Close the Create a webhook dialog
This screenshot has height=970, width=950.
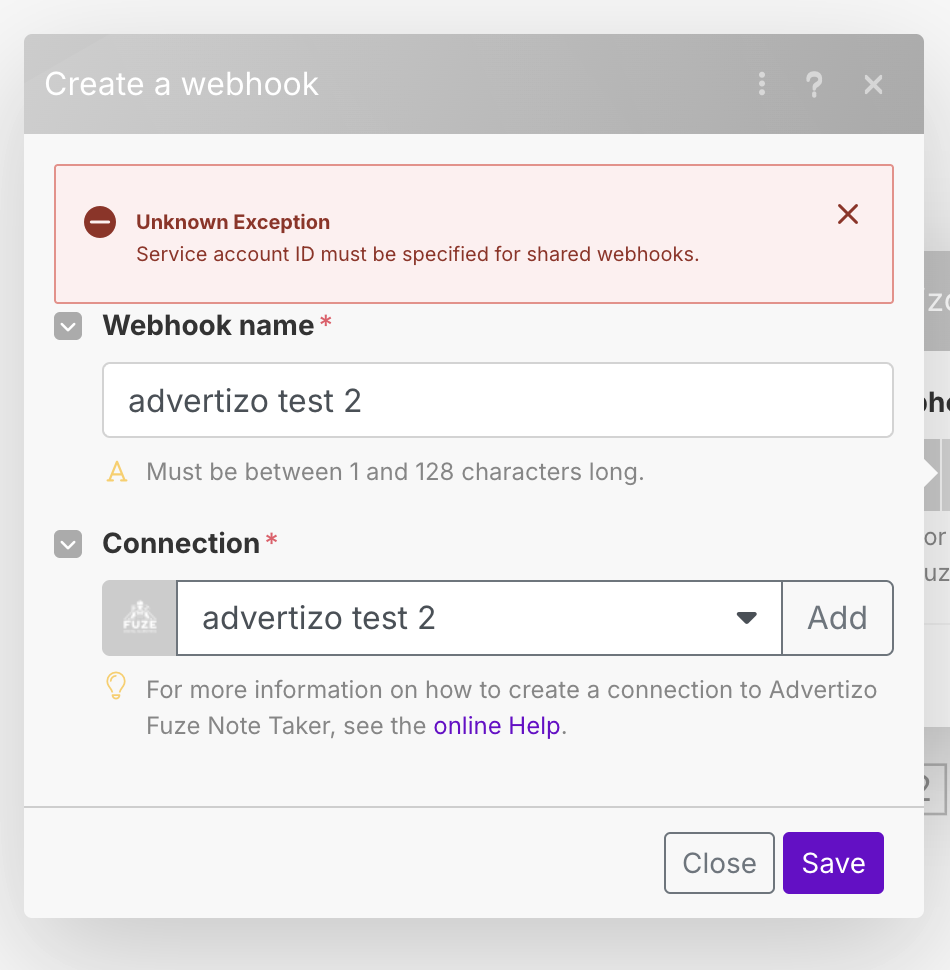[x=874, y=84]
